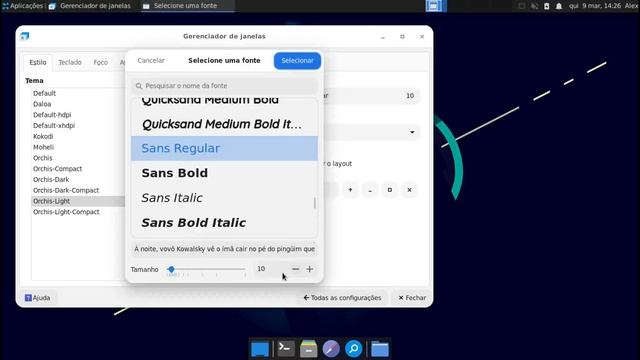
Task: Open the file manager drawer icon in dock
Action: 308,349
